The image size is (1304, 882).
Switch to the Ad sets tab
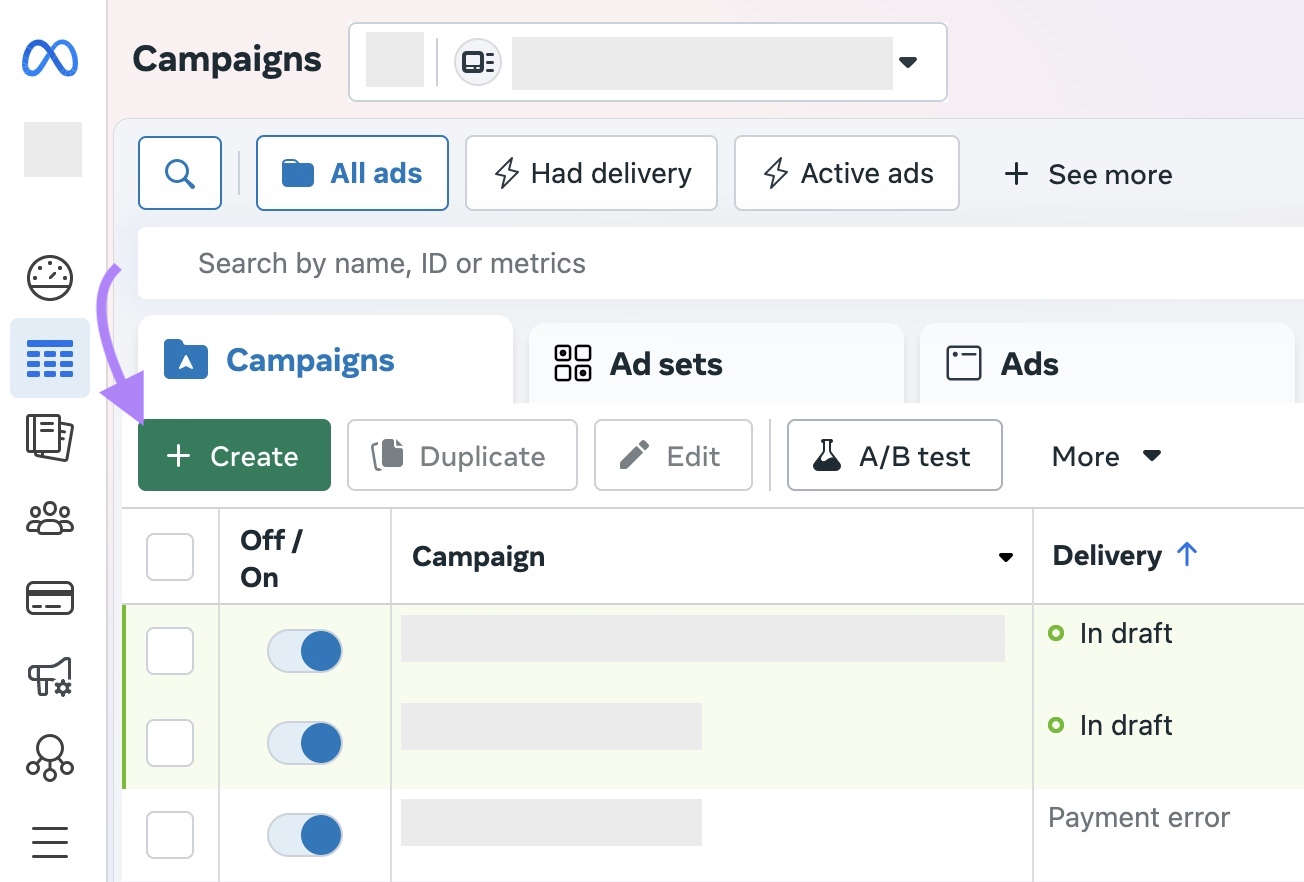tap(665, 363)
